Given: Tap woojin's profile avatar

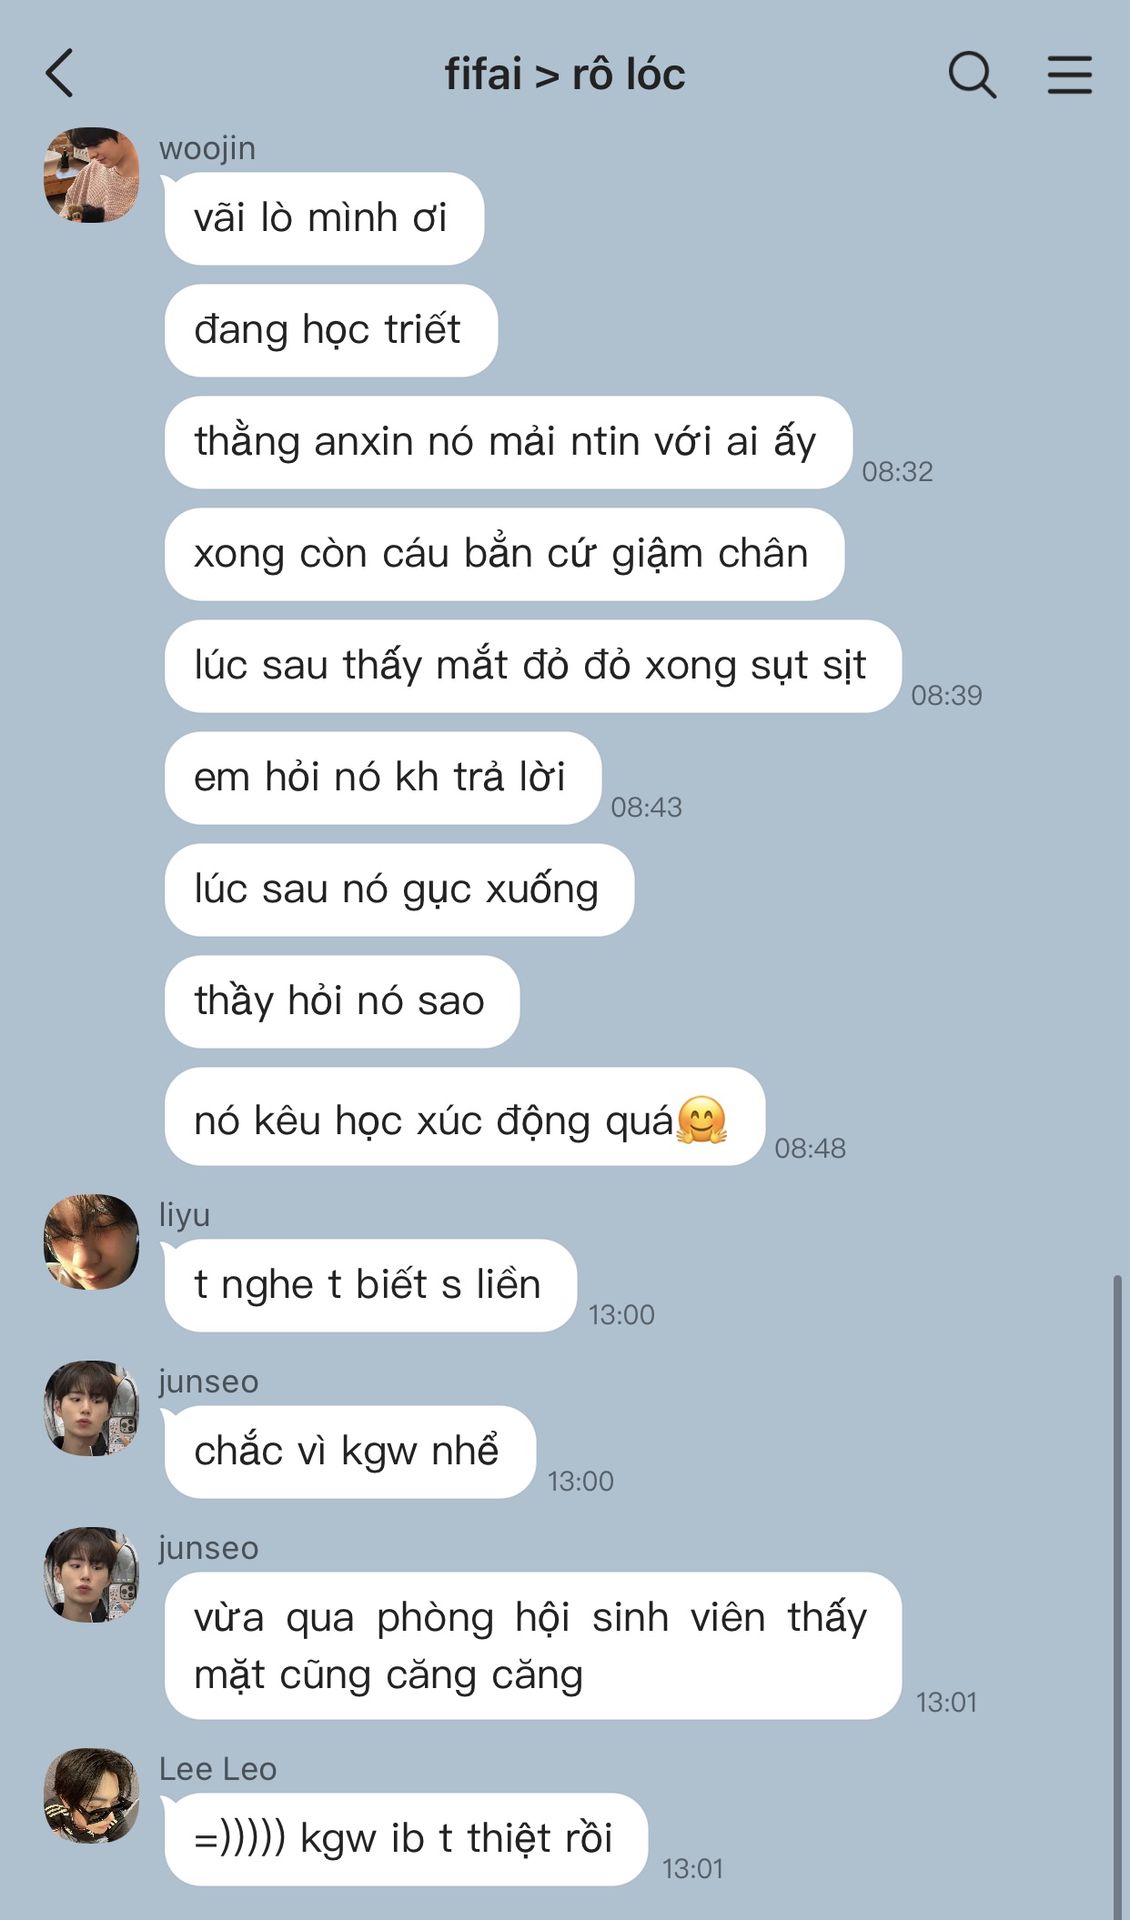Looking at the screenshot, I should [x=91, y=175].
